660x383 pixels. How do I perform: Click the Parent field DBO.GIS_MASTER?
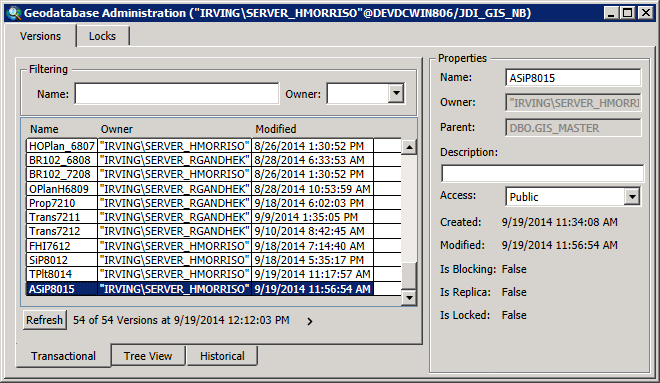[573, 128]
